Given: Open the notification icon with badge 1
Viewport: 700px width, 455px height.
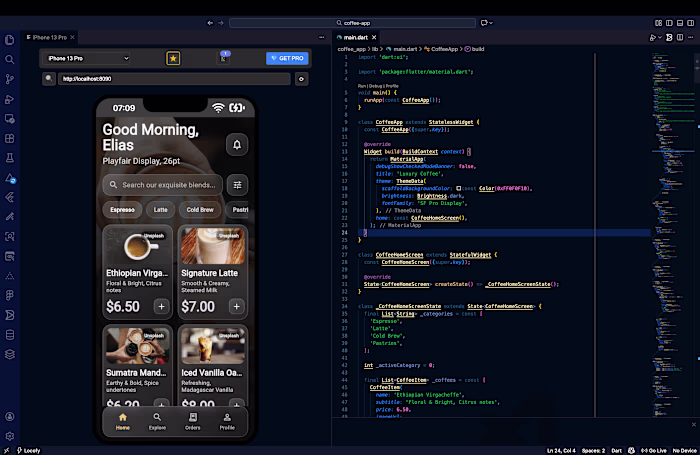Looking at the screenshot, I should tap(224, 58).
